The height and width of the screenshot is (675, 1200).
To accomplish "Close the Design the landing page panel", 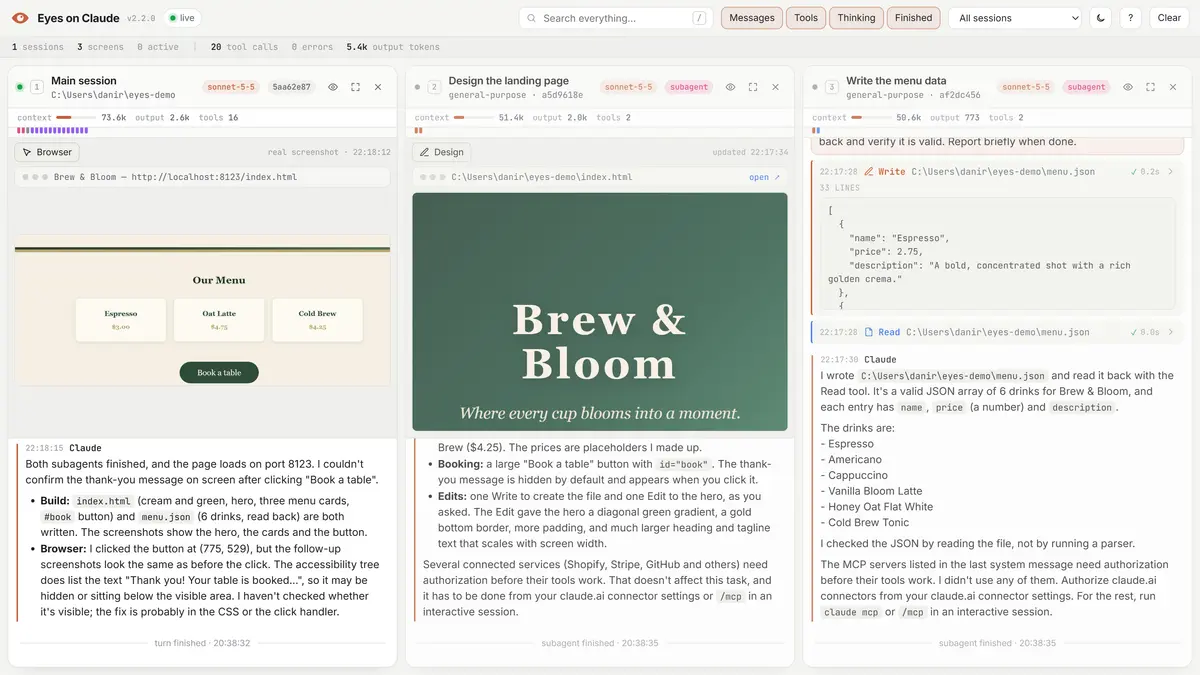I will point(776,87).
